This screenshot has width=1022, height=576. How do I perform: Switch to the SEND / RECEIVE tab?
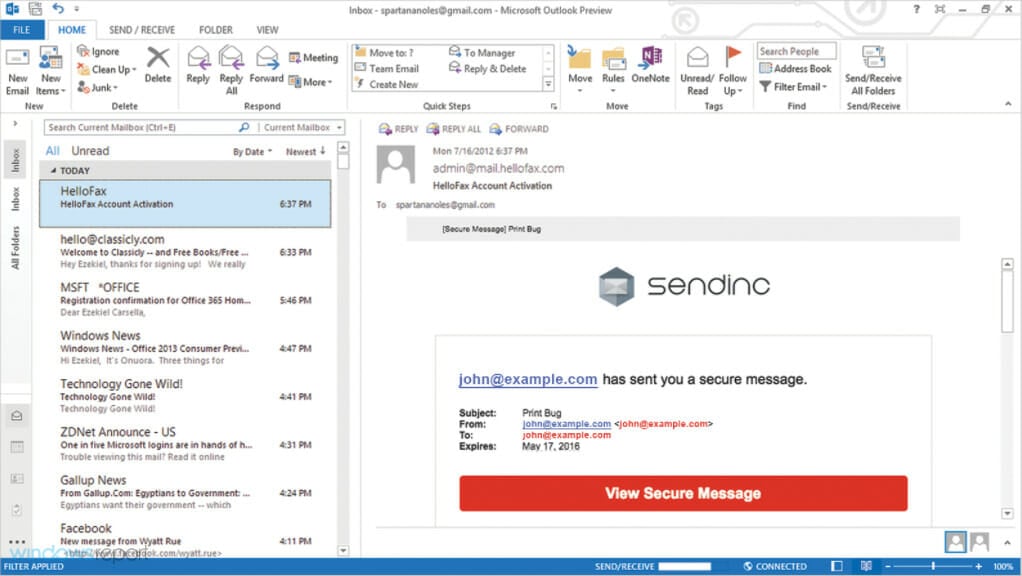(x=141, y=30)
